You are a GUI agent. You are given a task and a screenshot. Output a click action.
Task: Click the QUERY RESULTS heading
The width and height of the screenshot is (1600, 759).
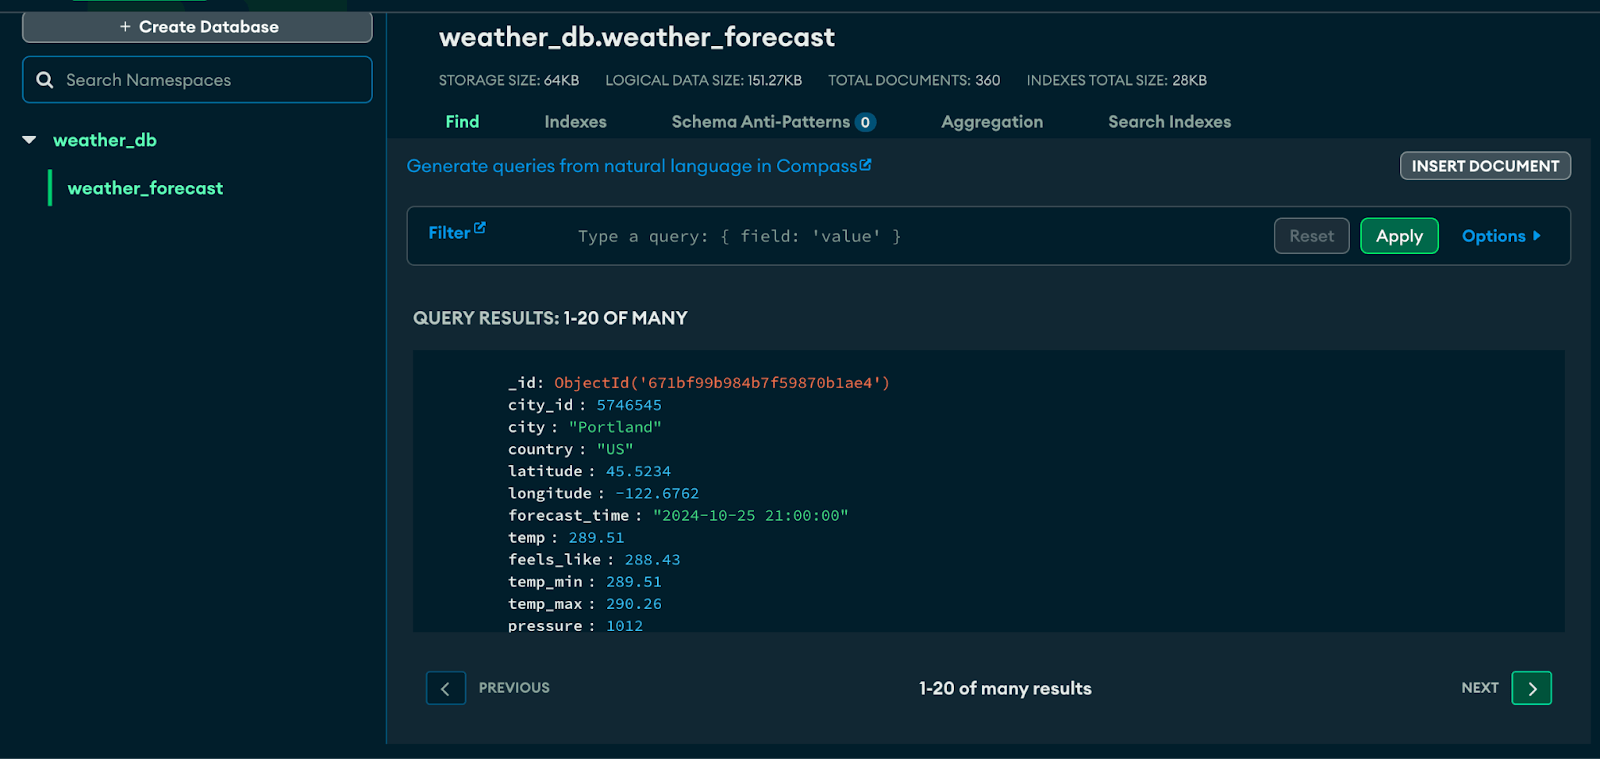point(550,318)
